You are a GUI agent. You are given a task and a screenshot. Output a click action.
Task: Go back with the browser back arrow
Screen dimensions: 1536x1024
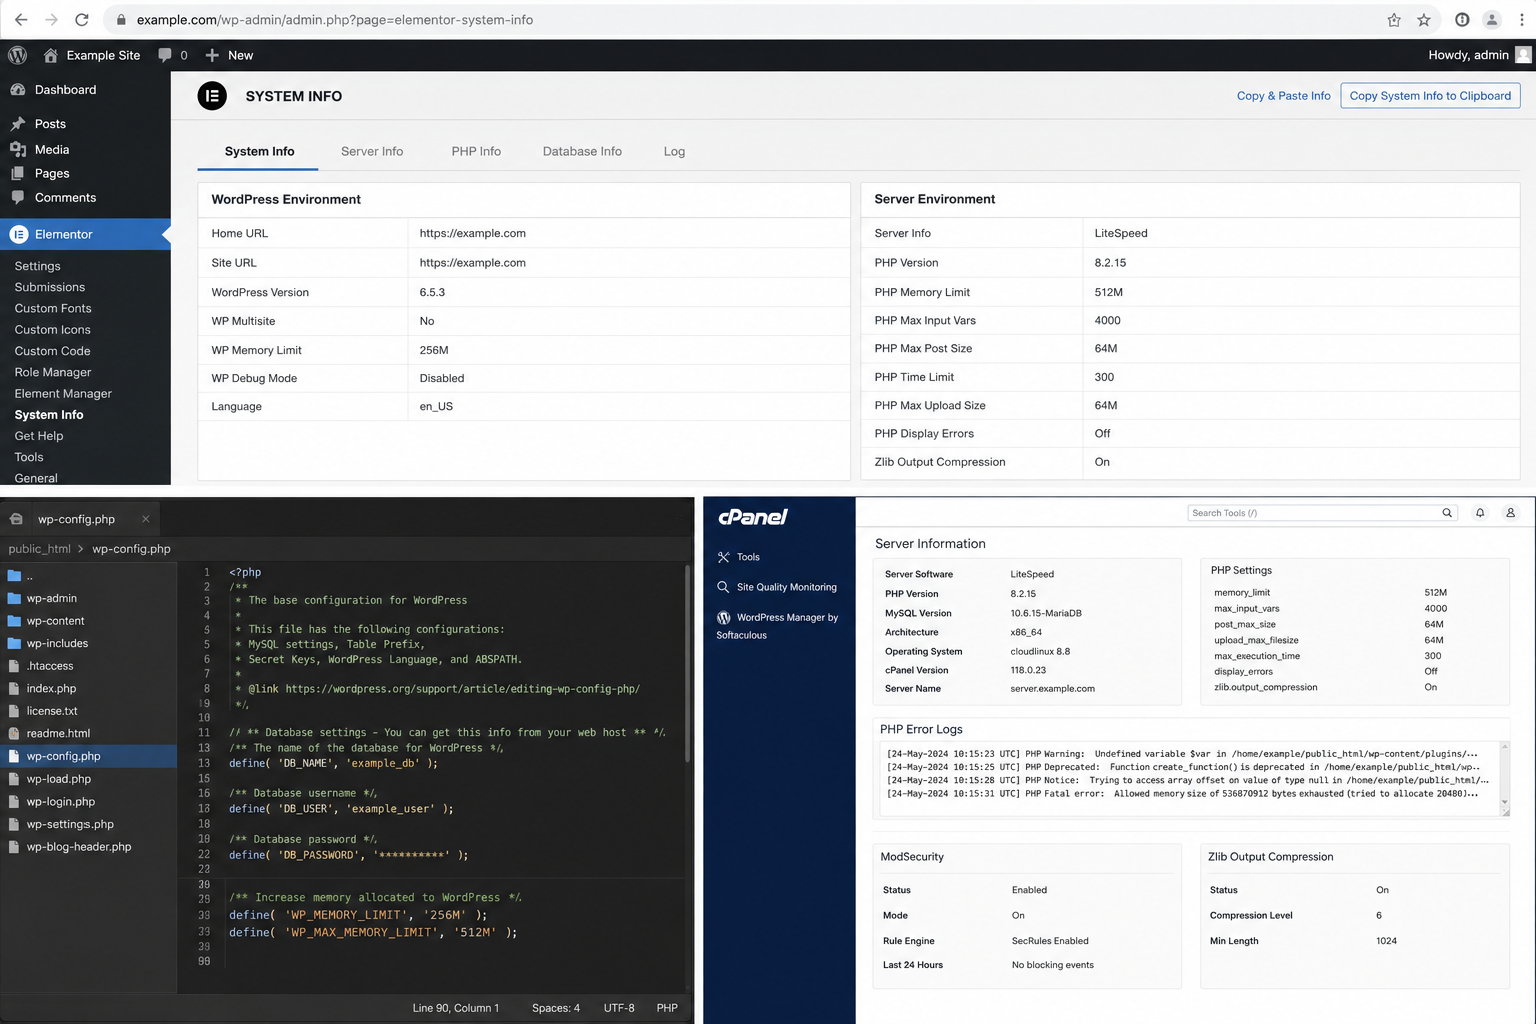(21, 20)
